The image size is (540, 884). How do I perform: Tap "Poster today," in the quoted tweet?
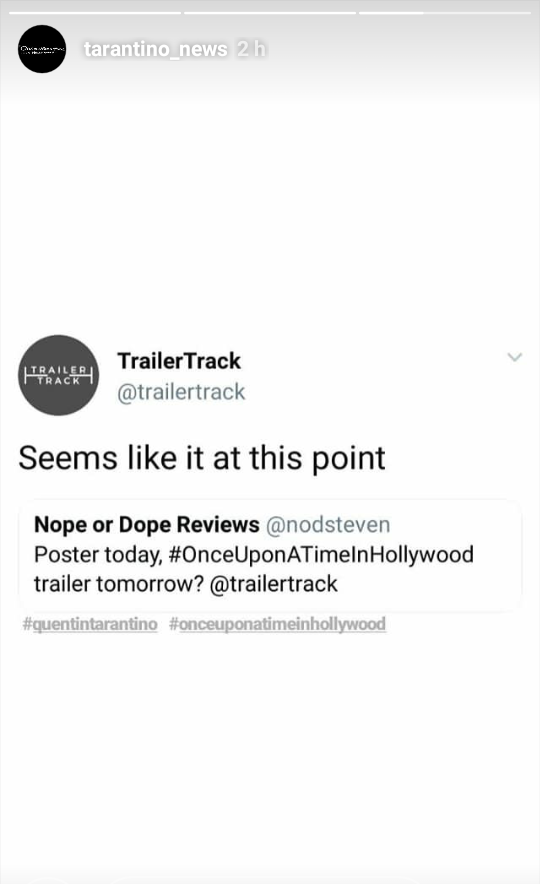[x=98, y=555]
